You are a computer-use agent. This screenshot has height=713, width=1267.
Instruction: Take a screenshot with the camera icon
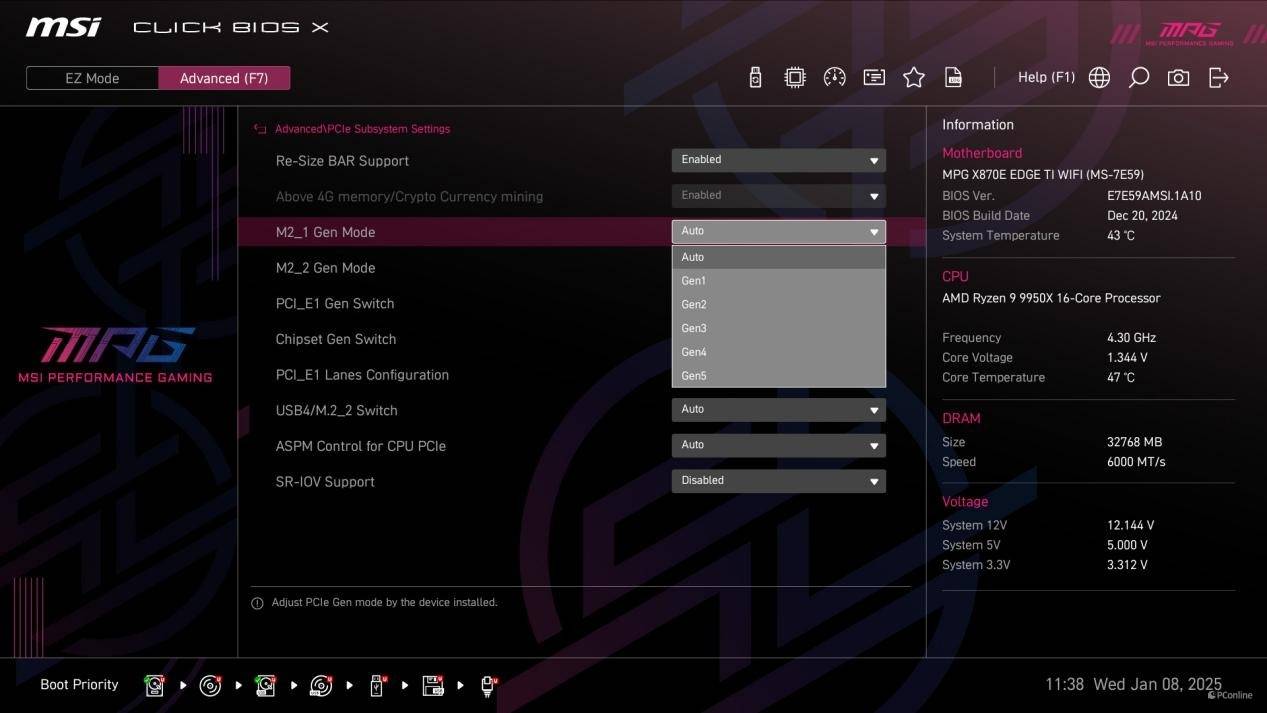tap(1179, 78)
